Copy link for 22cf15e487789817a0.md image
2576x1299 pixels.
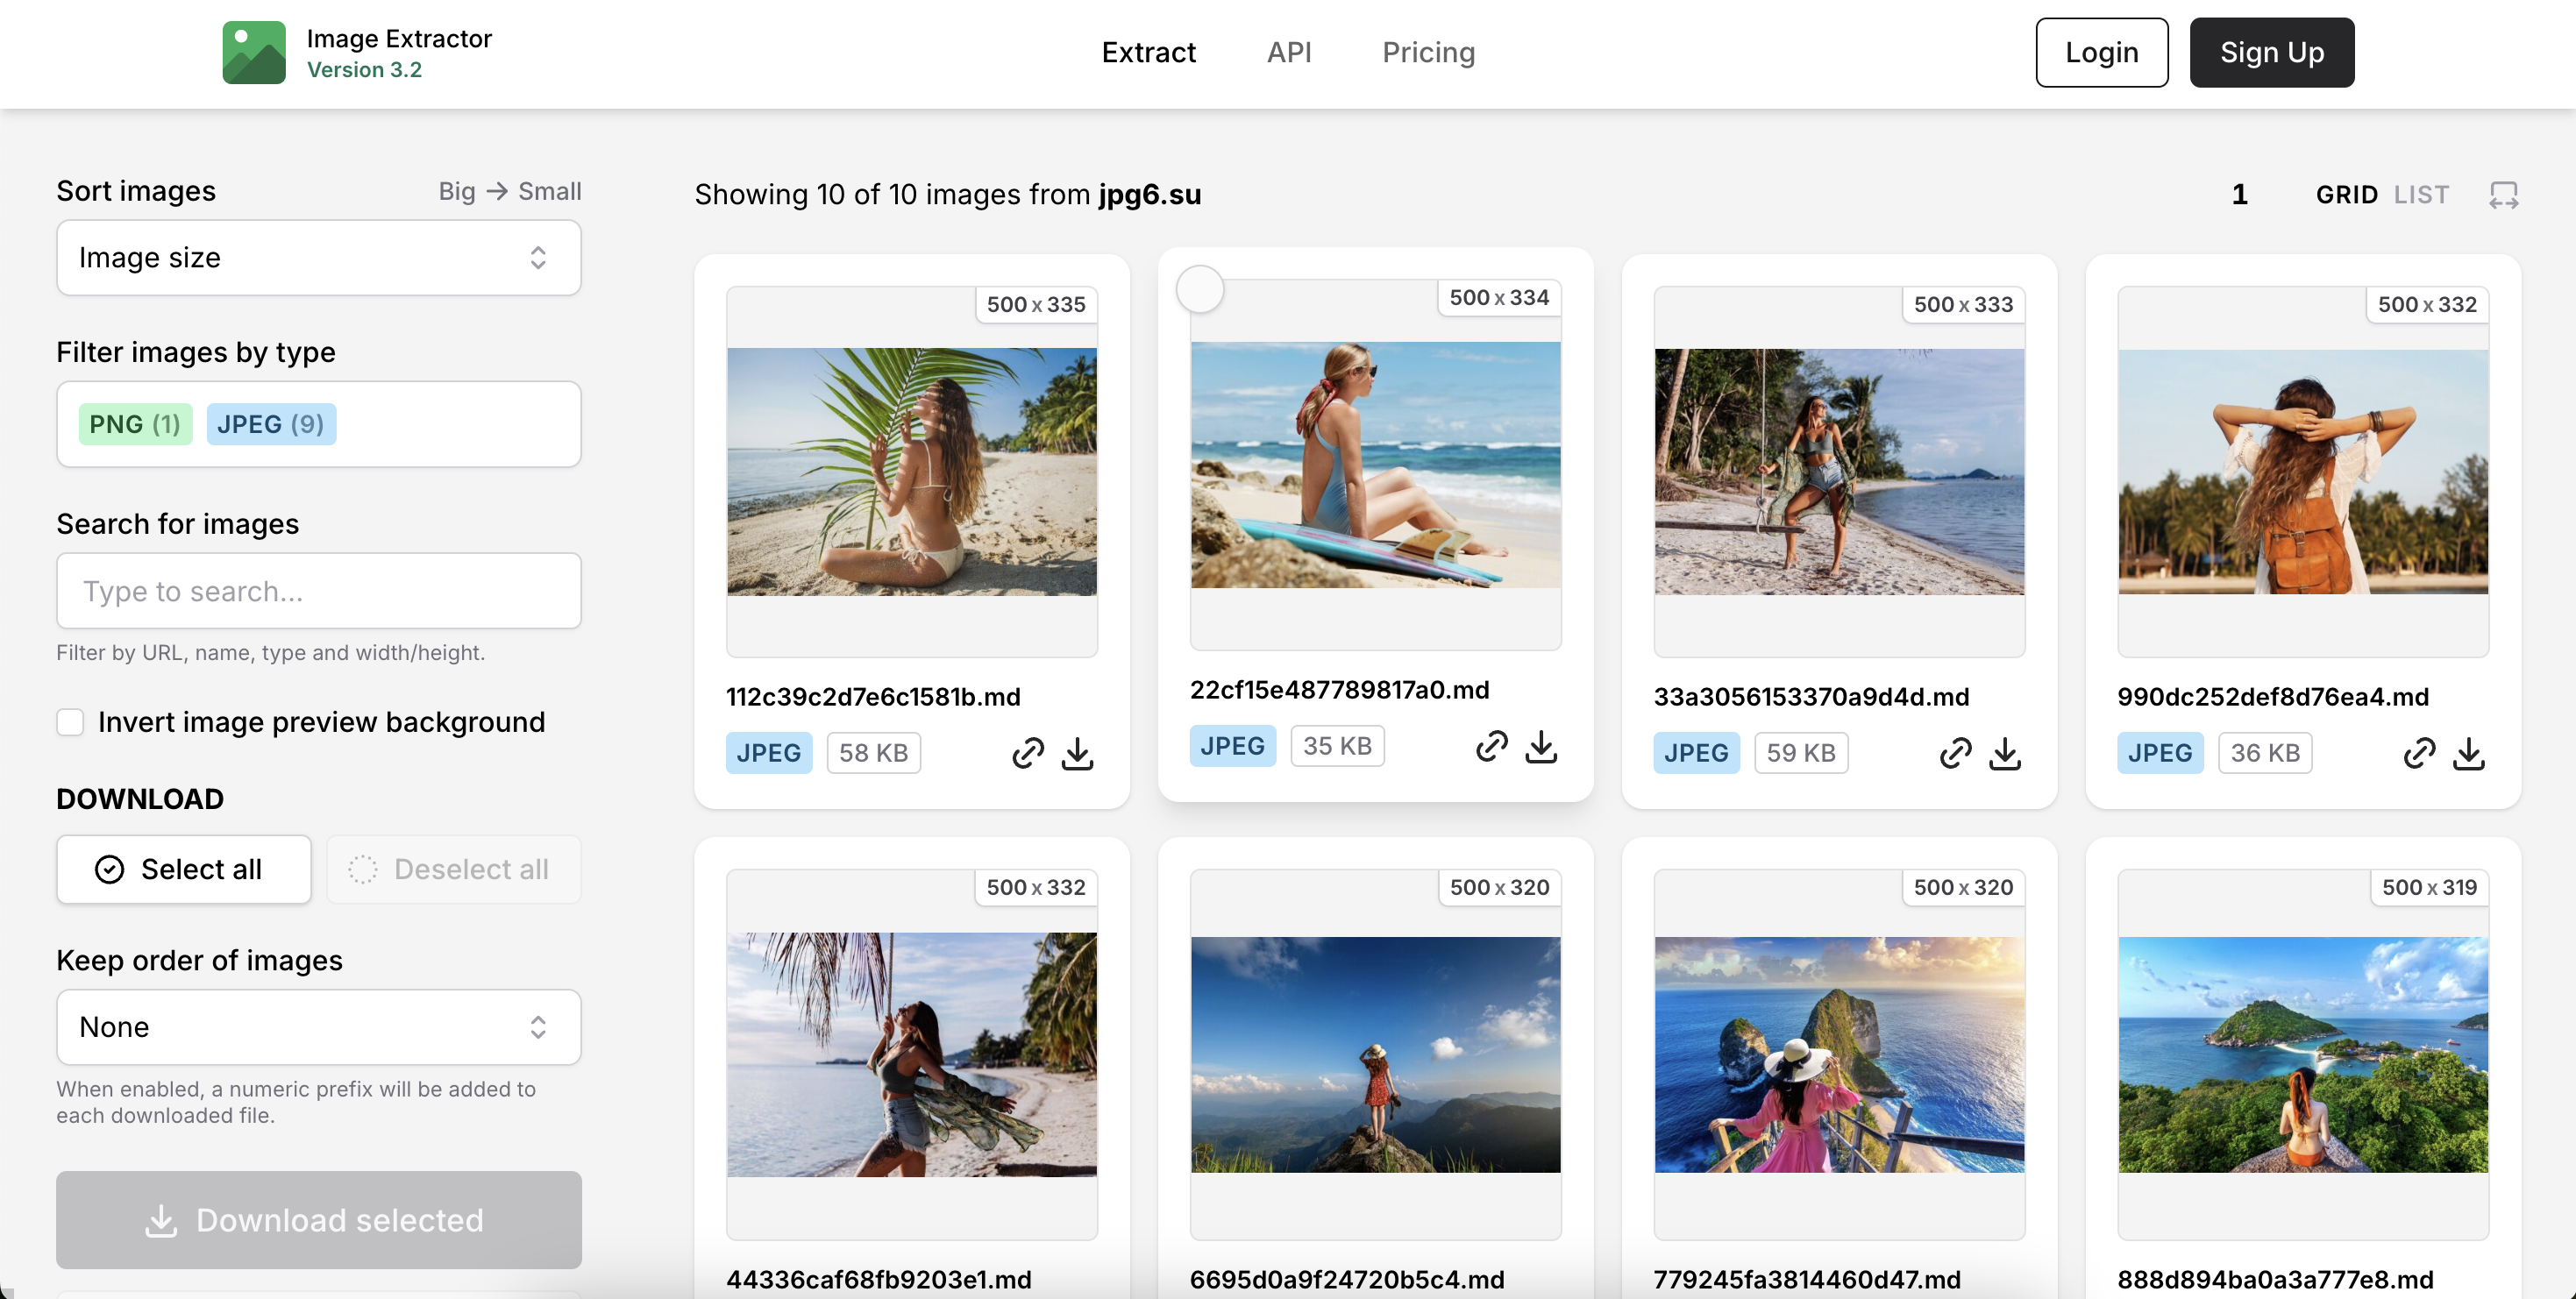coord(1491,746)
